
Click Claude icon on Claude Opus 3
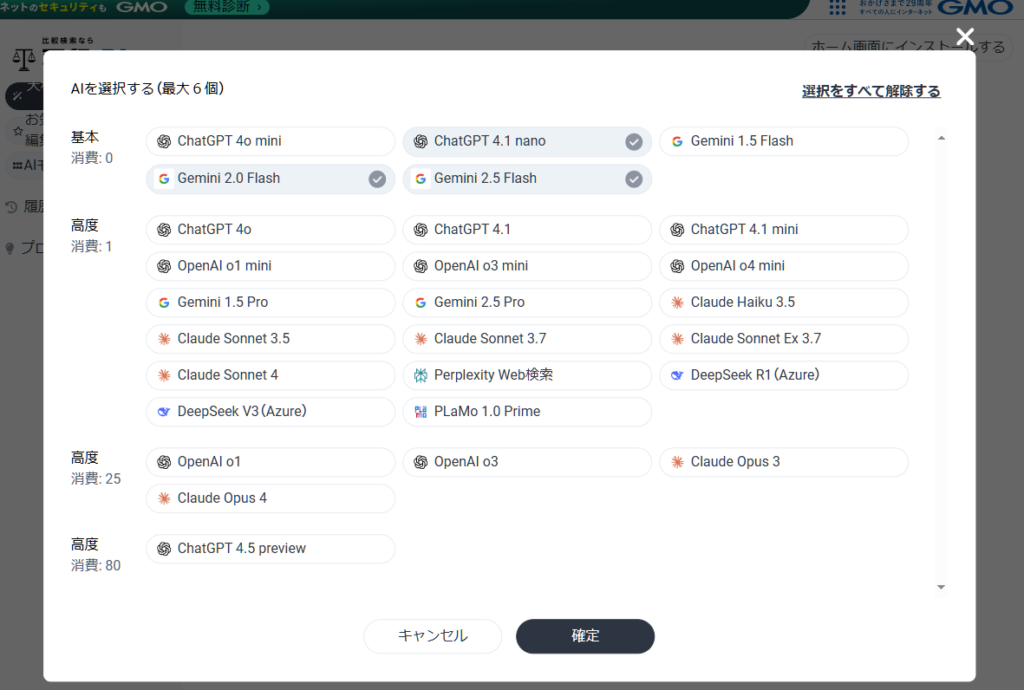tap(677, 462)
